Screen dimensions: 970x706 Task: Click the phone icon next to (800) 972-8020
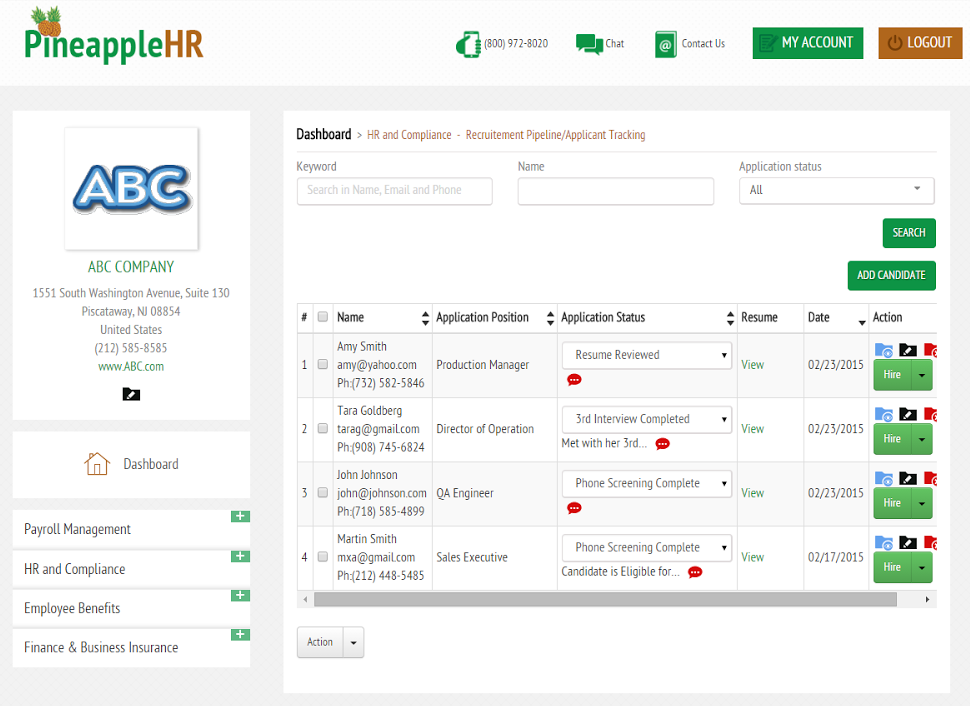468,44
